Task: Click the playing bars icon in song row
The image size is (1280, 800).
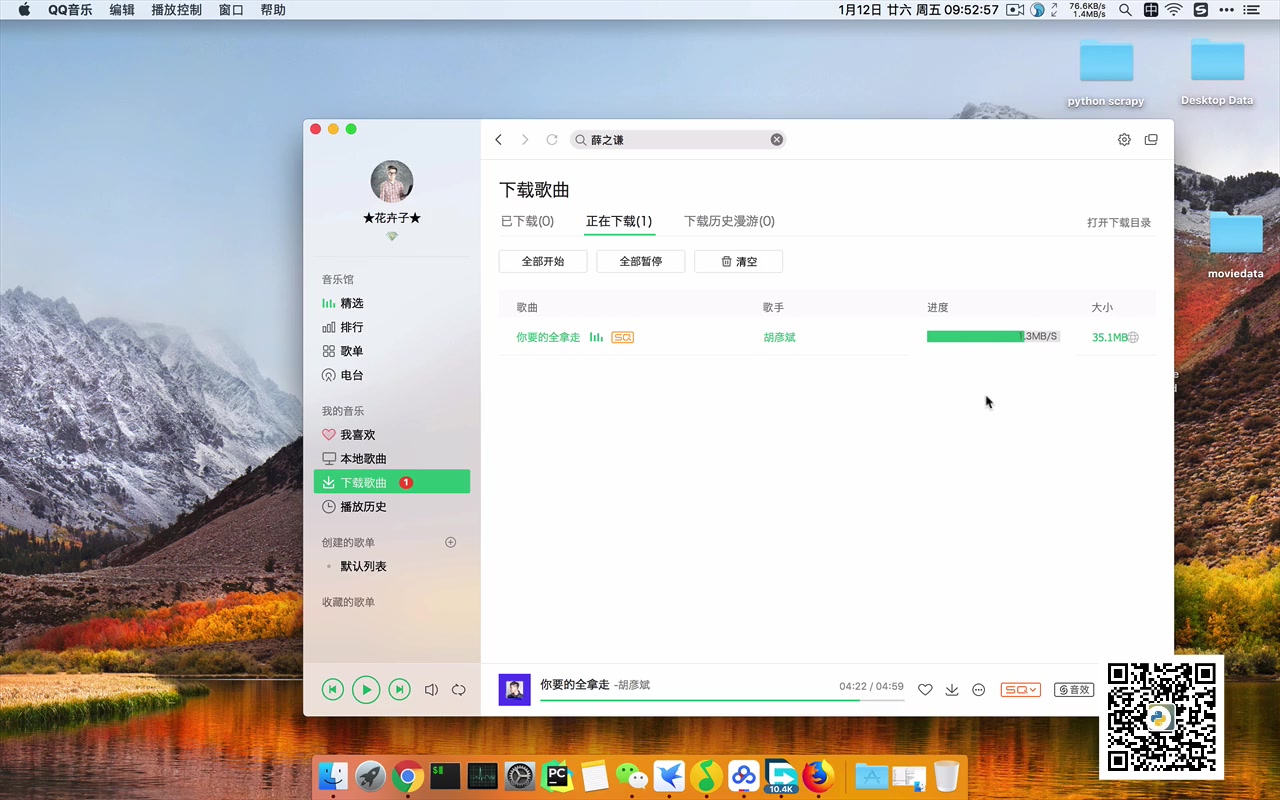Action: click(x=596, y=337)
